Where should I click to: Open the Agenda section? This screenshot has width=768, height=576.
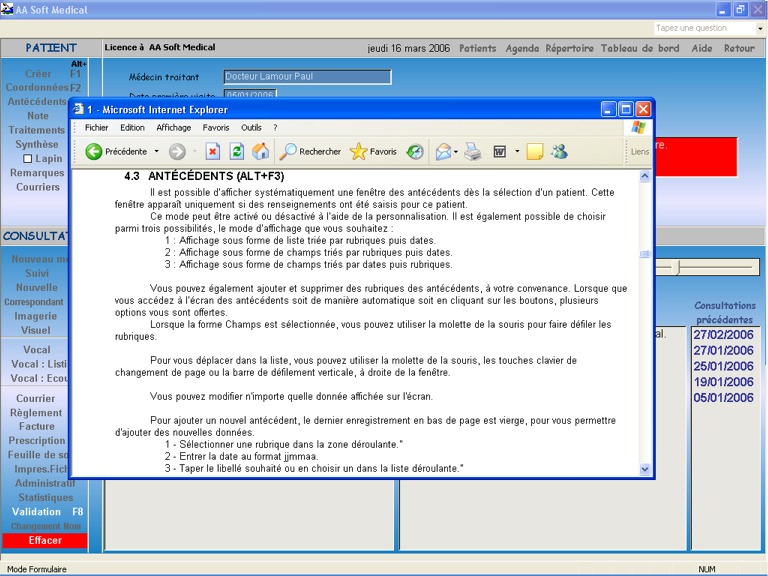point(522,48)
